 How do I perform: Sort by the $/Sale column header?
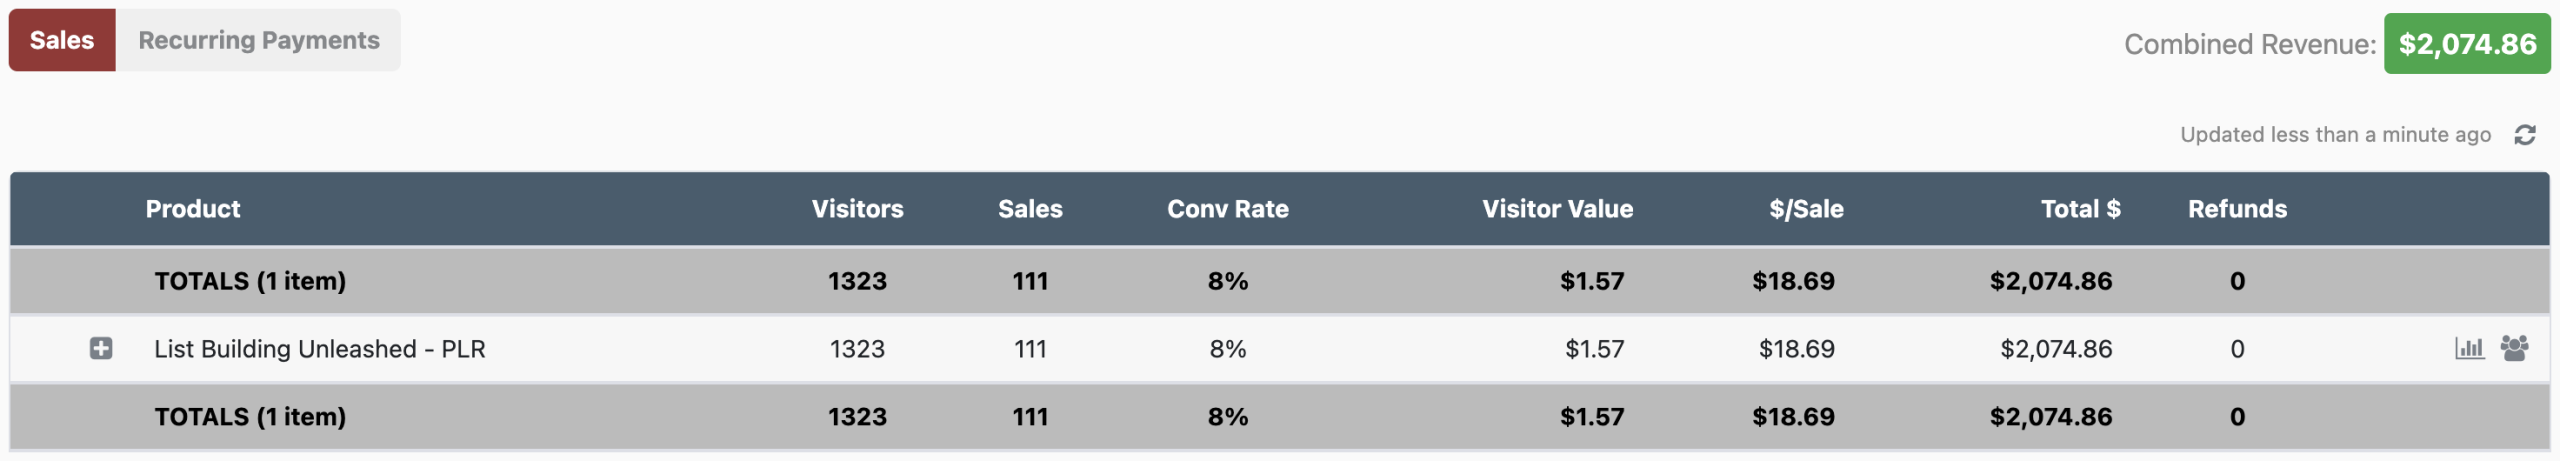pyautogui.click(x=1806, y=209)
